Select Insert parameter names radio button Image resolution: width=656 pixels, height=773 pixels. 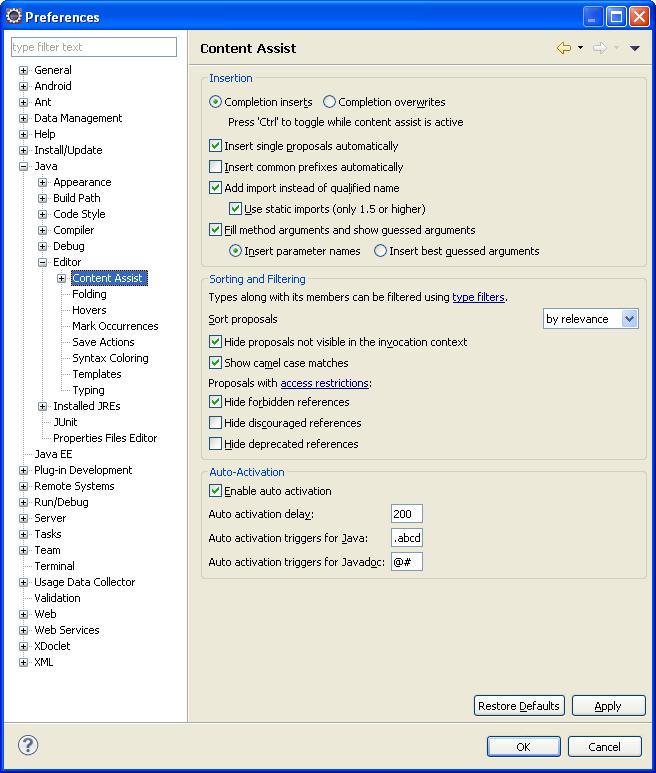[236, 251]
